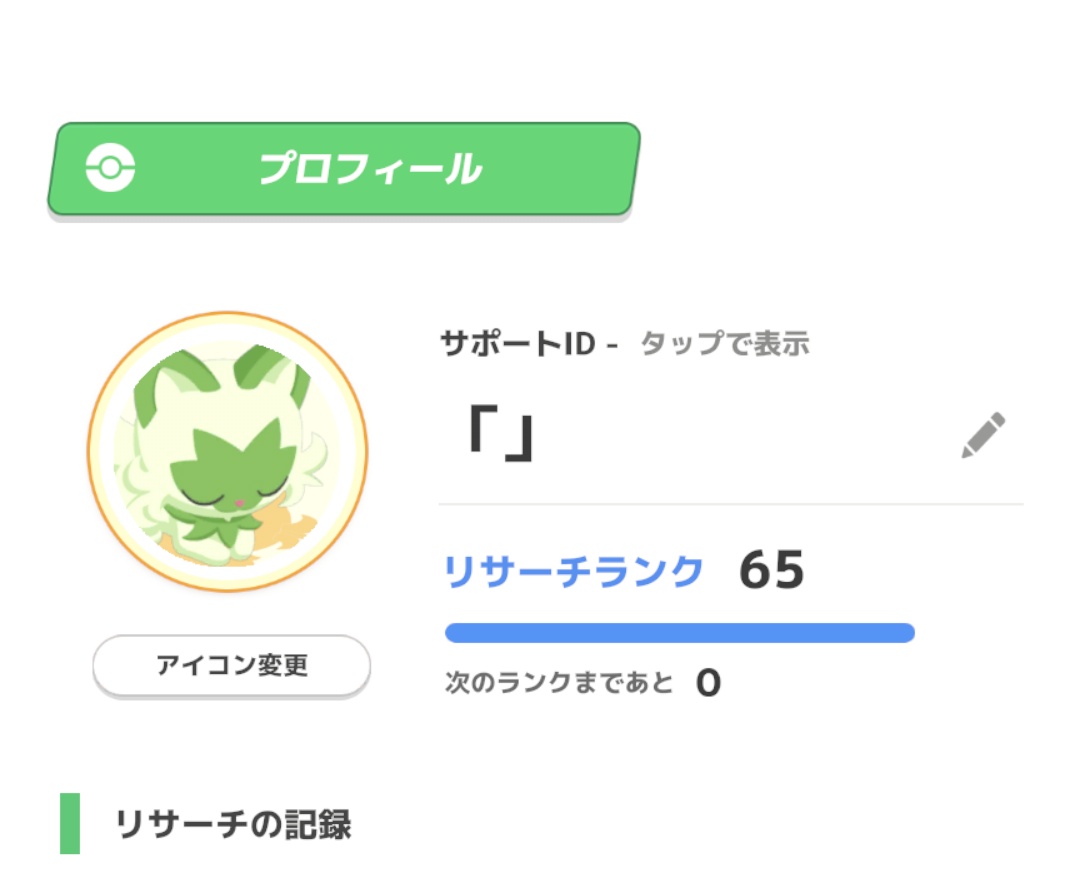Select the Sprigatito avatar icon

[228, 452]
